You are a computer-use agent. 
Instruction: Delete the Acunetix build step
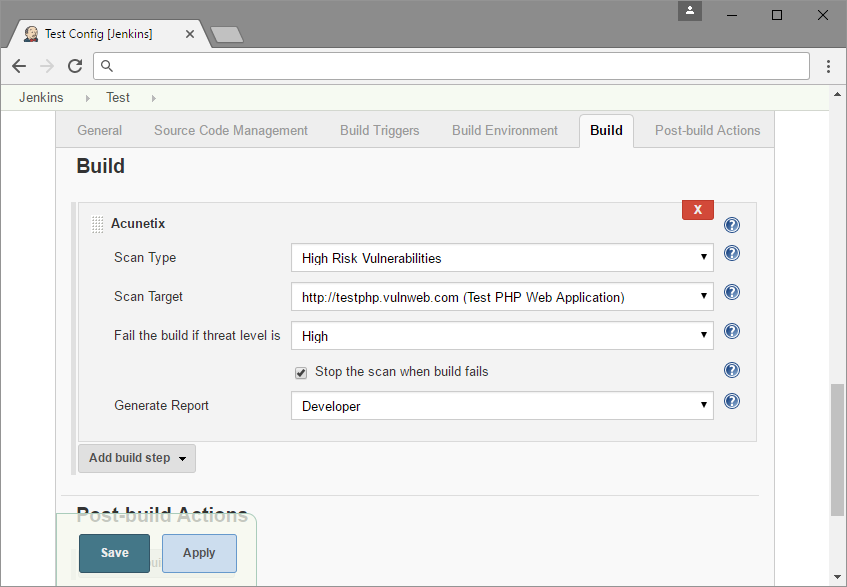click(697, 209)
